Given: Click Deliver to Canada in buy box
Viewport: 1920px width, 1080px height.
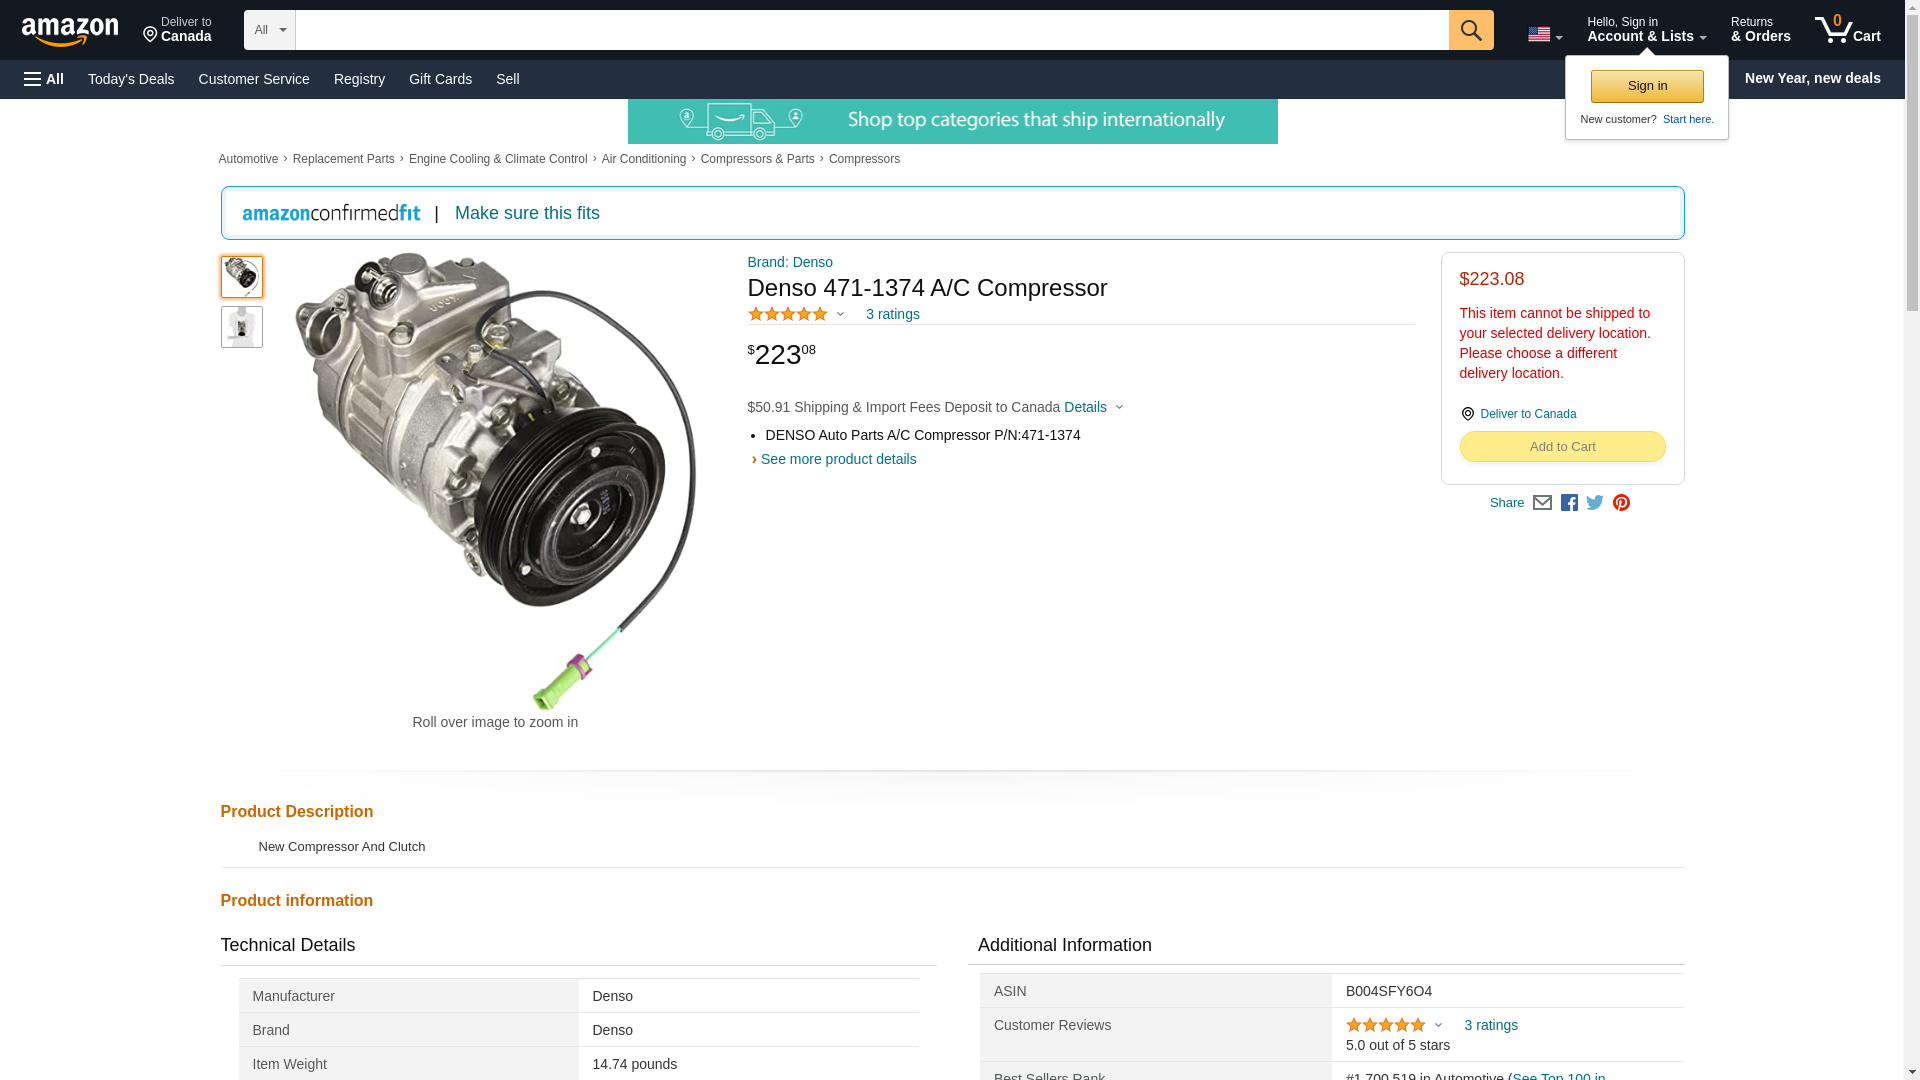Looking at the screenshot, I should pos(1527,414).
